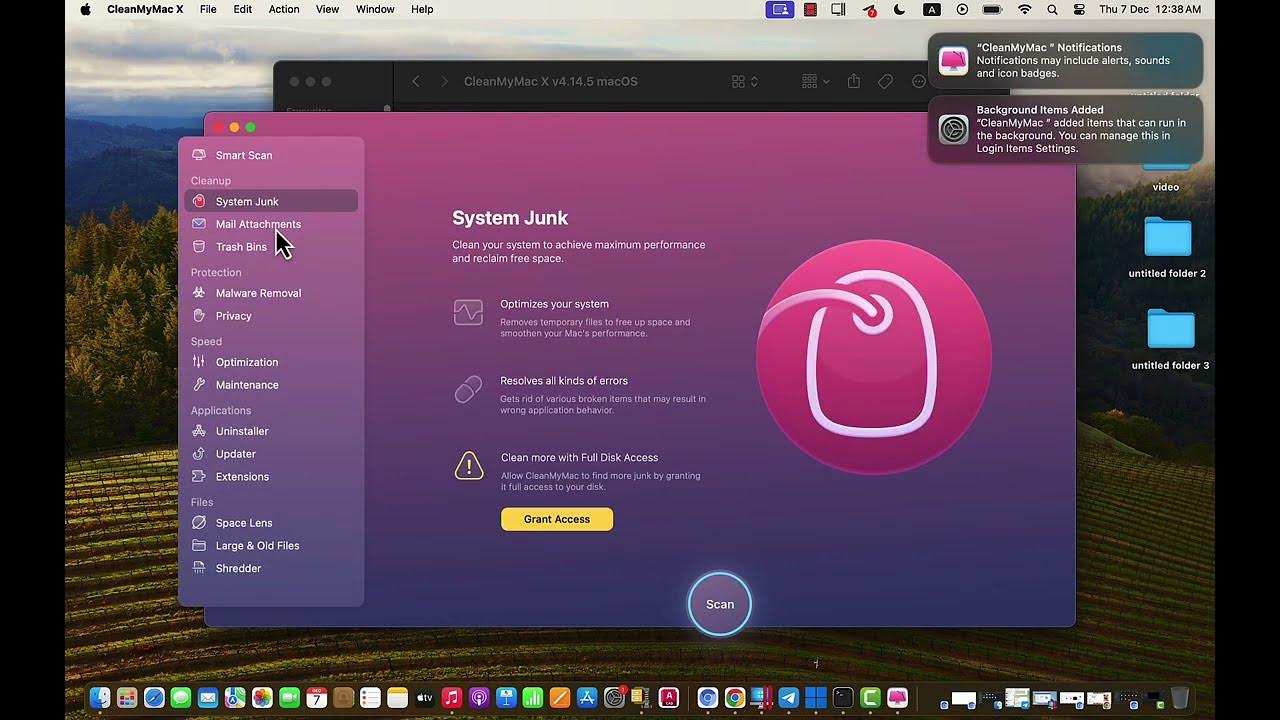Image resolution: width=1280 pixels, height=720 pixels.
Task: Click the battery status icon
Action: coord(992,9)
